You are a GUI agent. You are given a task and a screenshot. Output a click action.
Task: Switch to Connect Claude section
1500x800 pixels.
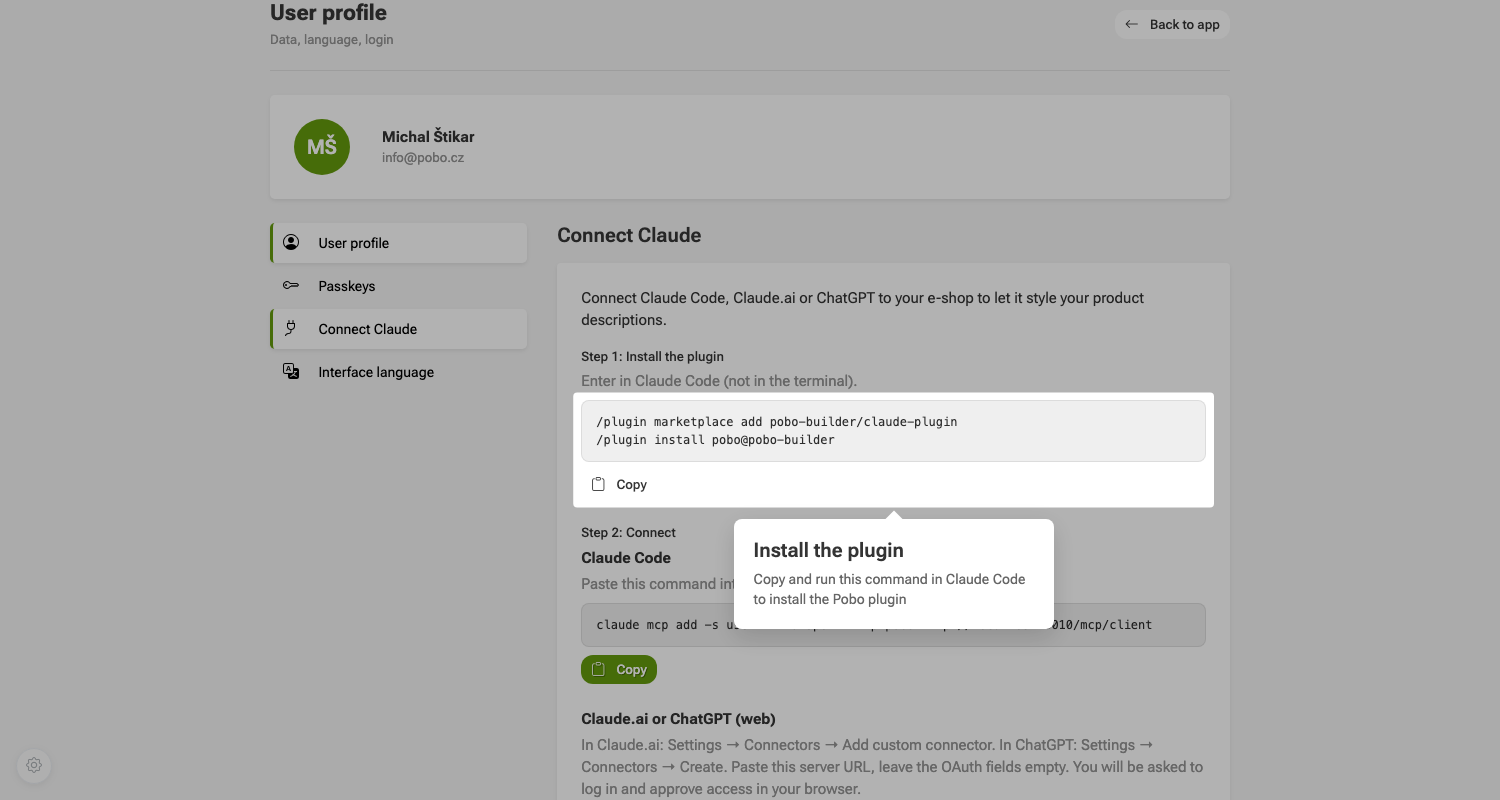click(399, 329)
